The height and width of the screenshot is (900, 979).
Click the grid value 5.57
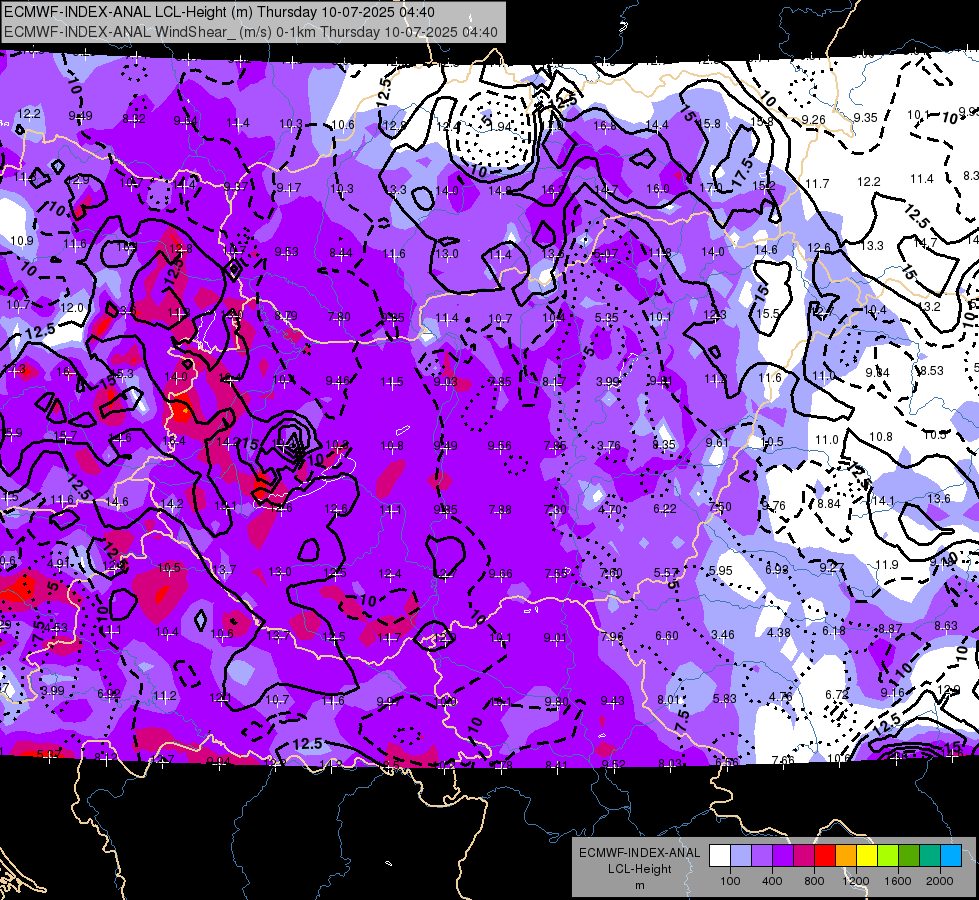point(666,572)
